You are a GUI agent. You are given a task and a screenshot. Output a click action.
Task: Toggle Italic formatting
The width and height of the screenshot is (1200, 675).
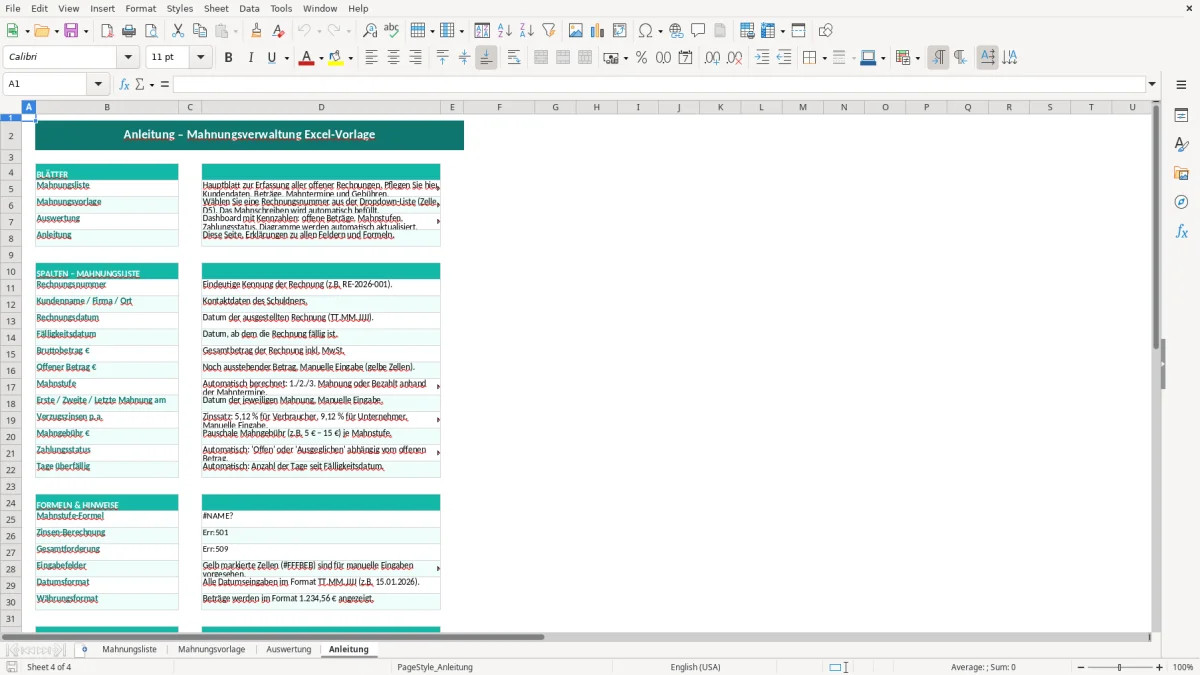coord(250,58)
